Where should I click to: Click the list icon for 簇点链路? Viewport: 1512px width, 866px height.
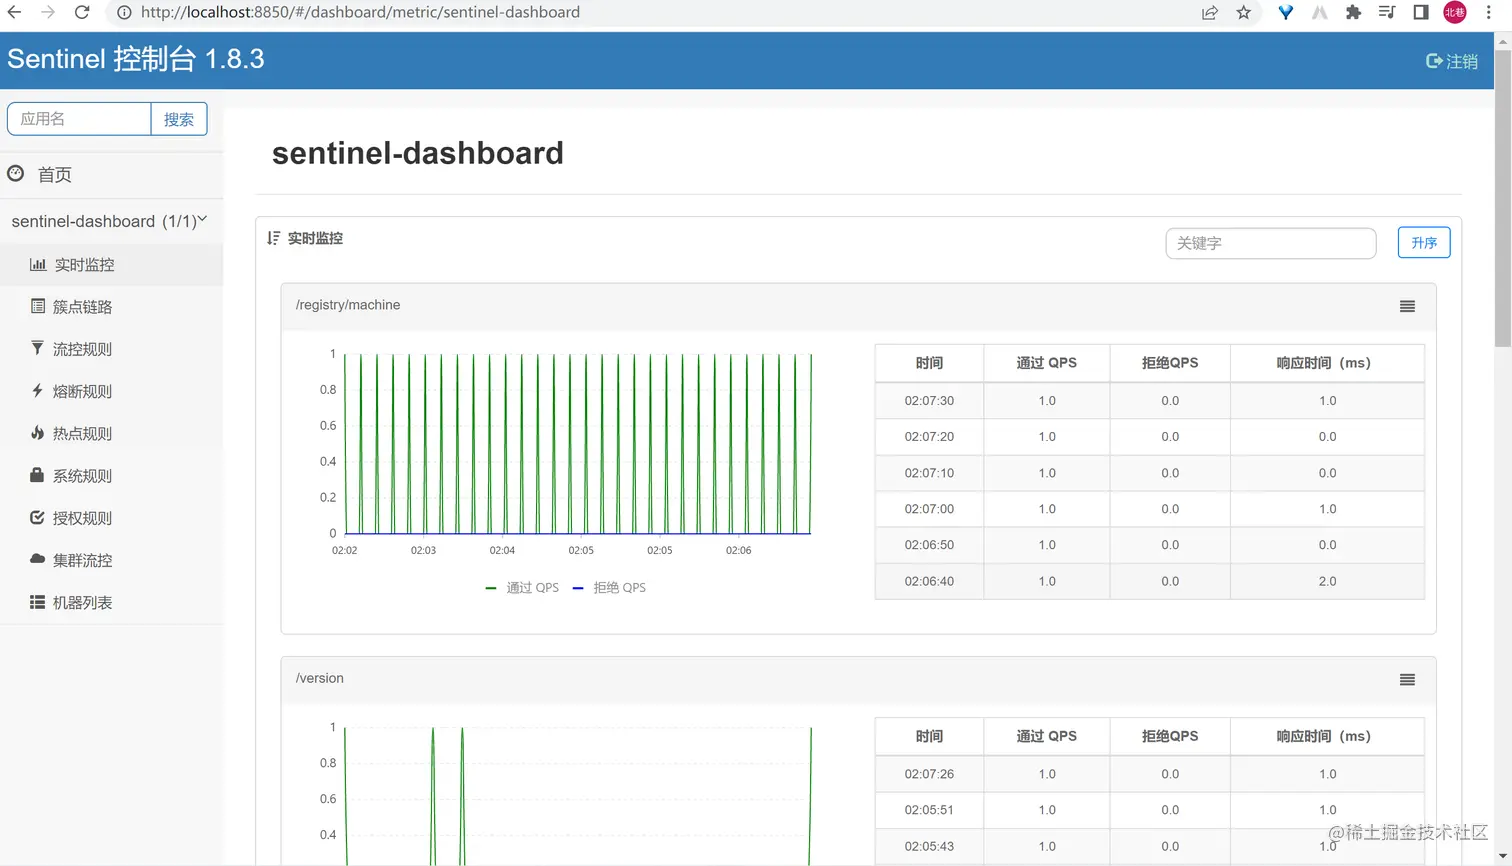pos(38,306)
